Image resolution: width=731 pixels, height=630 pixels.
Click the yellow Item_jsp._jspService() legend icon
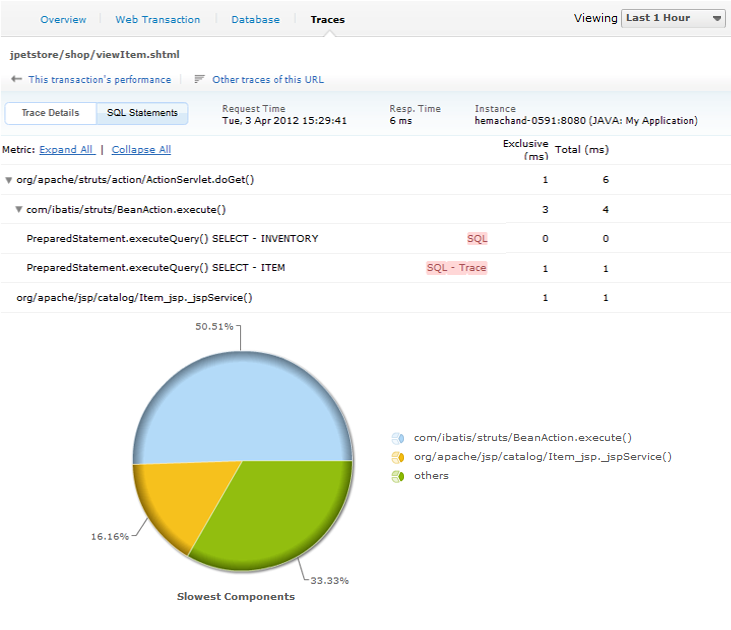click(x=398, y=457)
